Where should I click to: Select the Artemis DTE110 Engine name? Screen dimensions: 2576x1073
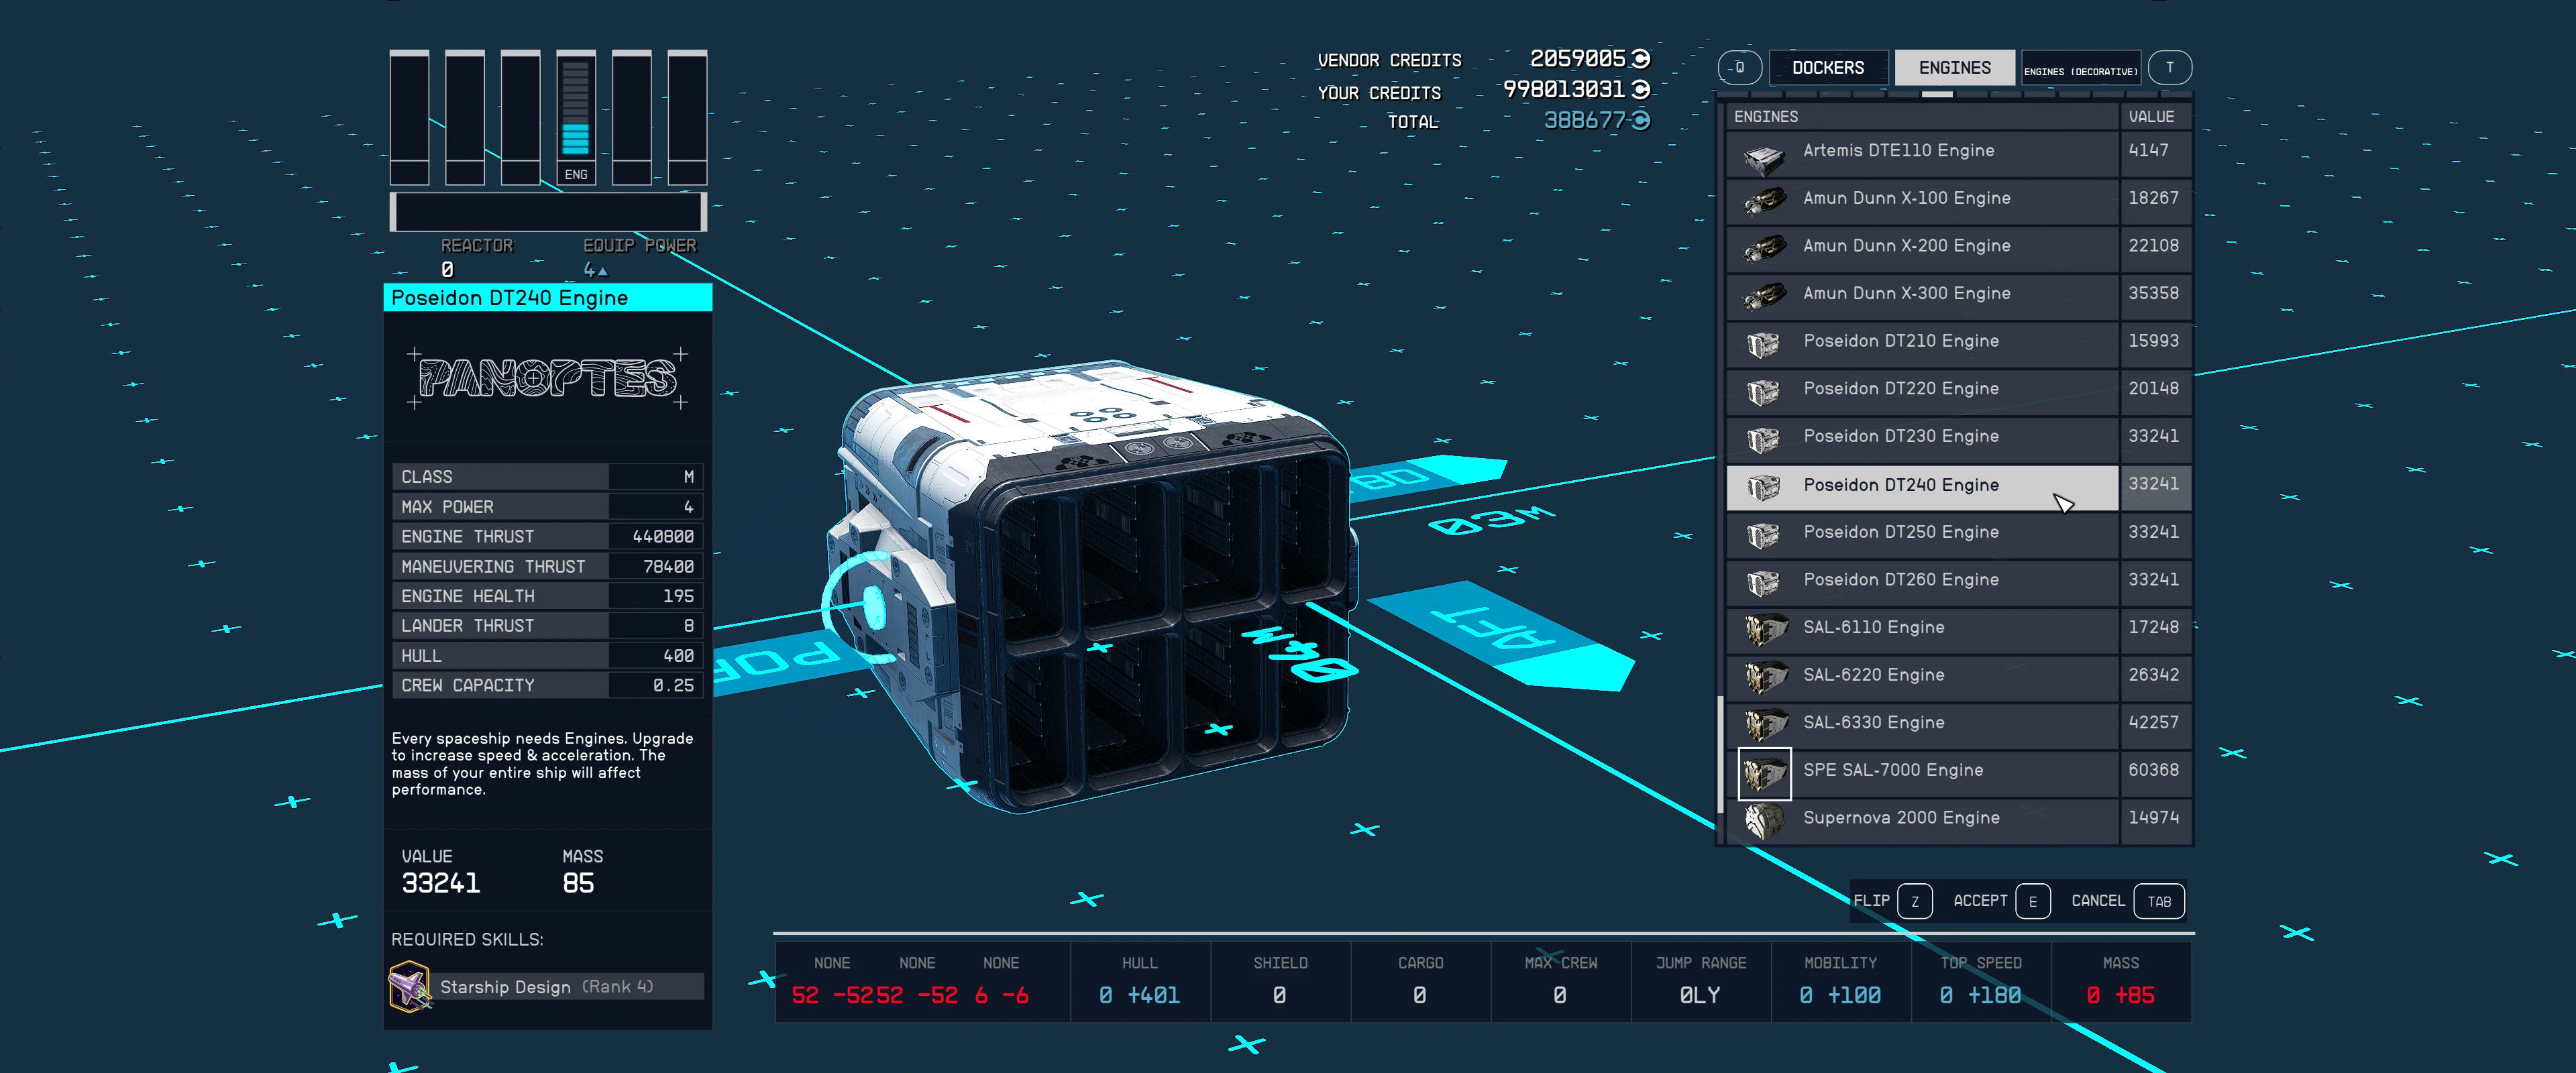pos(1898,151)
